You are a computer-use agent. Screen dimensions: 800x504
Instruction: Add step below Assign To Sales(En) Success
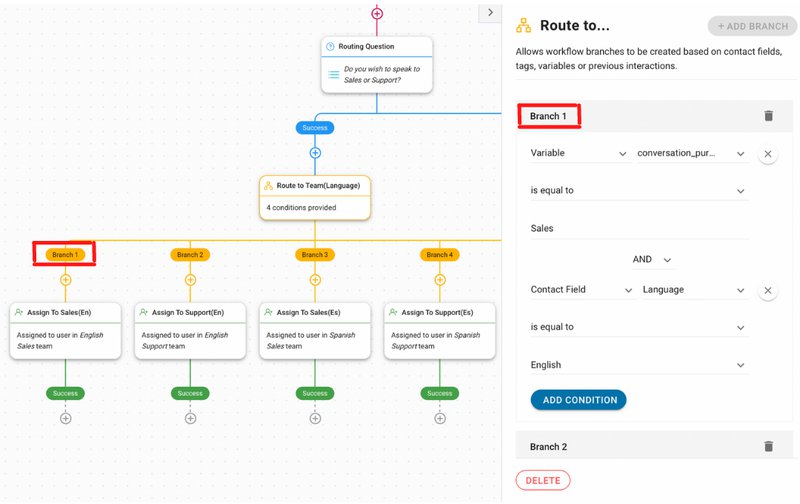point(65,418)
